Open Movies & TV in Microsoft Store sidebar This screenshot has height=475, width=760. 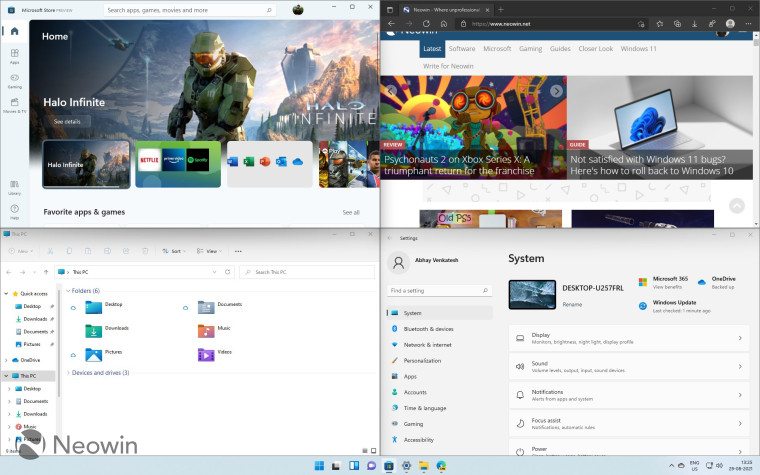click(15, 105)
